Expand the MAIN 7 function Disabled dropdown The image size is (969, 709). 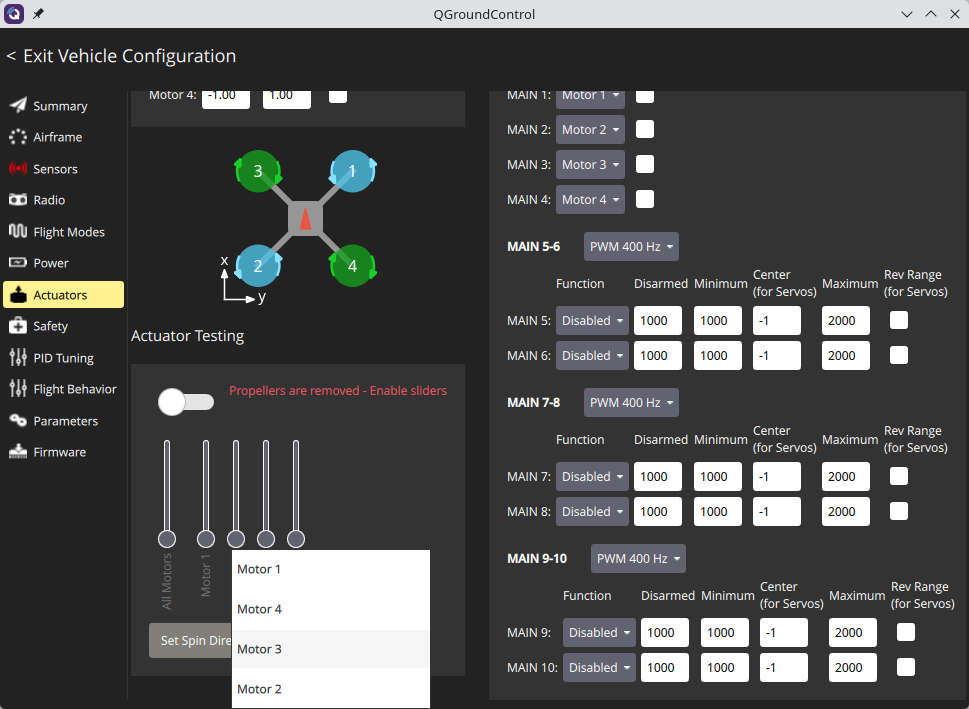(592, 477)
